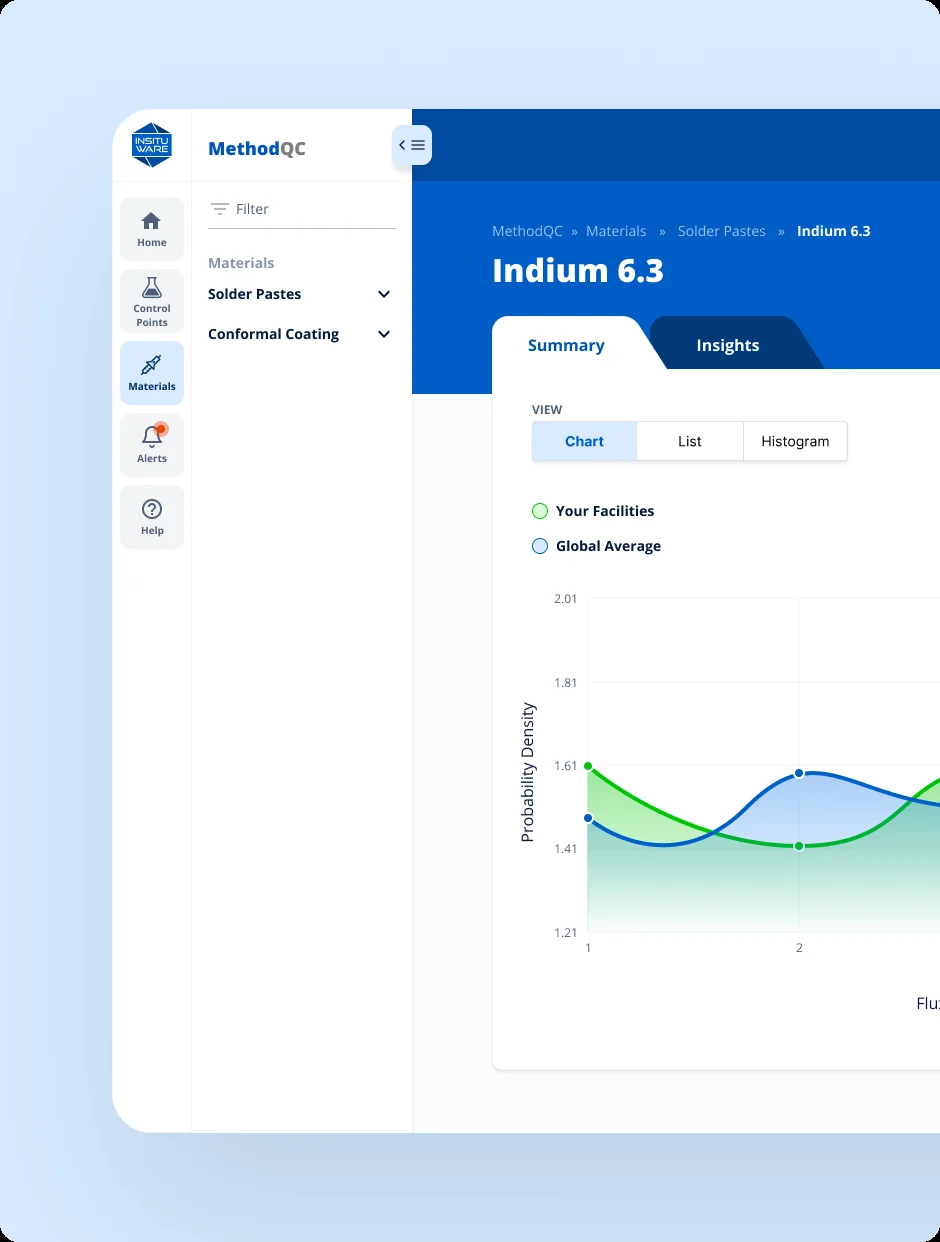940x1242 pixels.
Task: Click the VIEW label above view buttons
Action: 547,410
